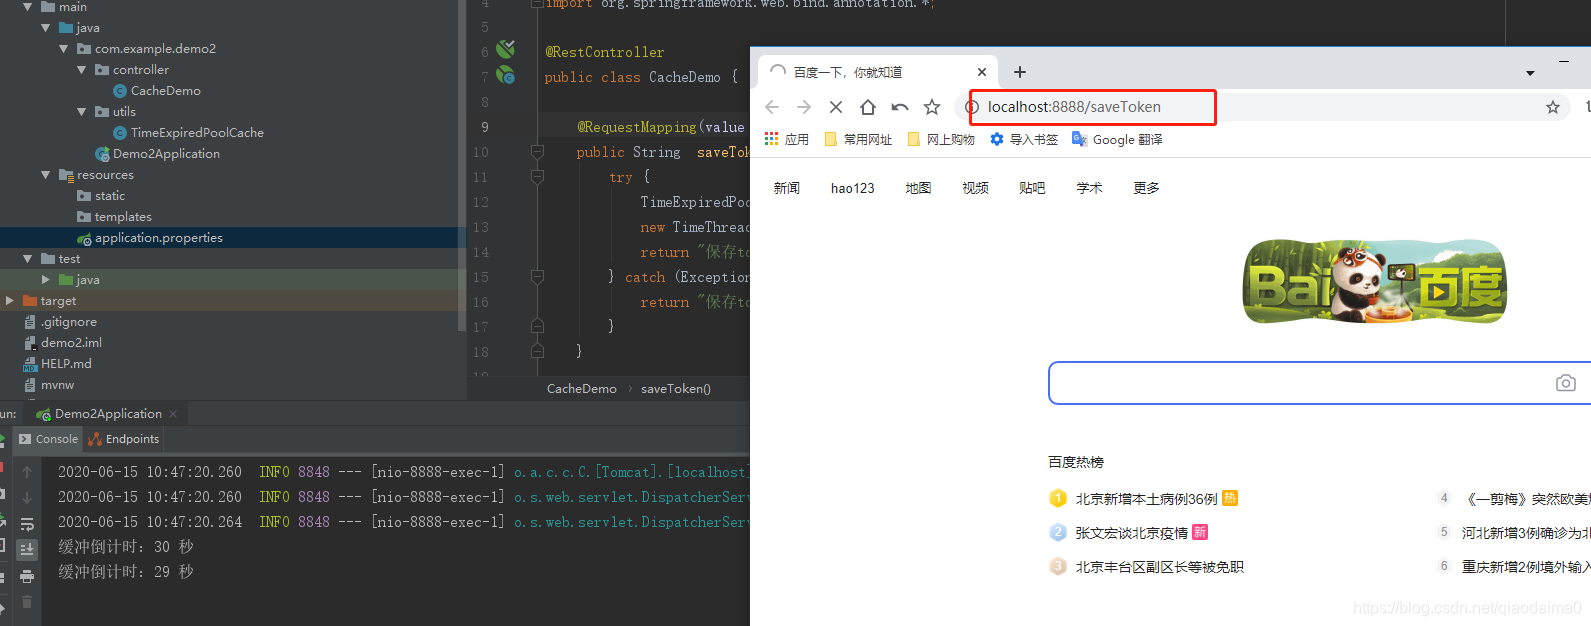Screen dimensions: 1591x626
Task: Collapse the main folder in project tree
Action: [28, 7]
